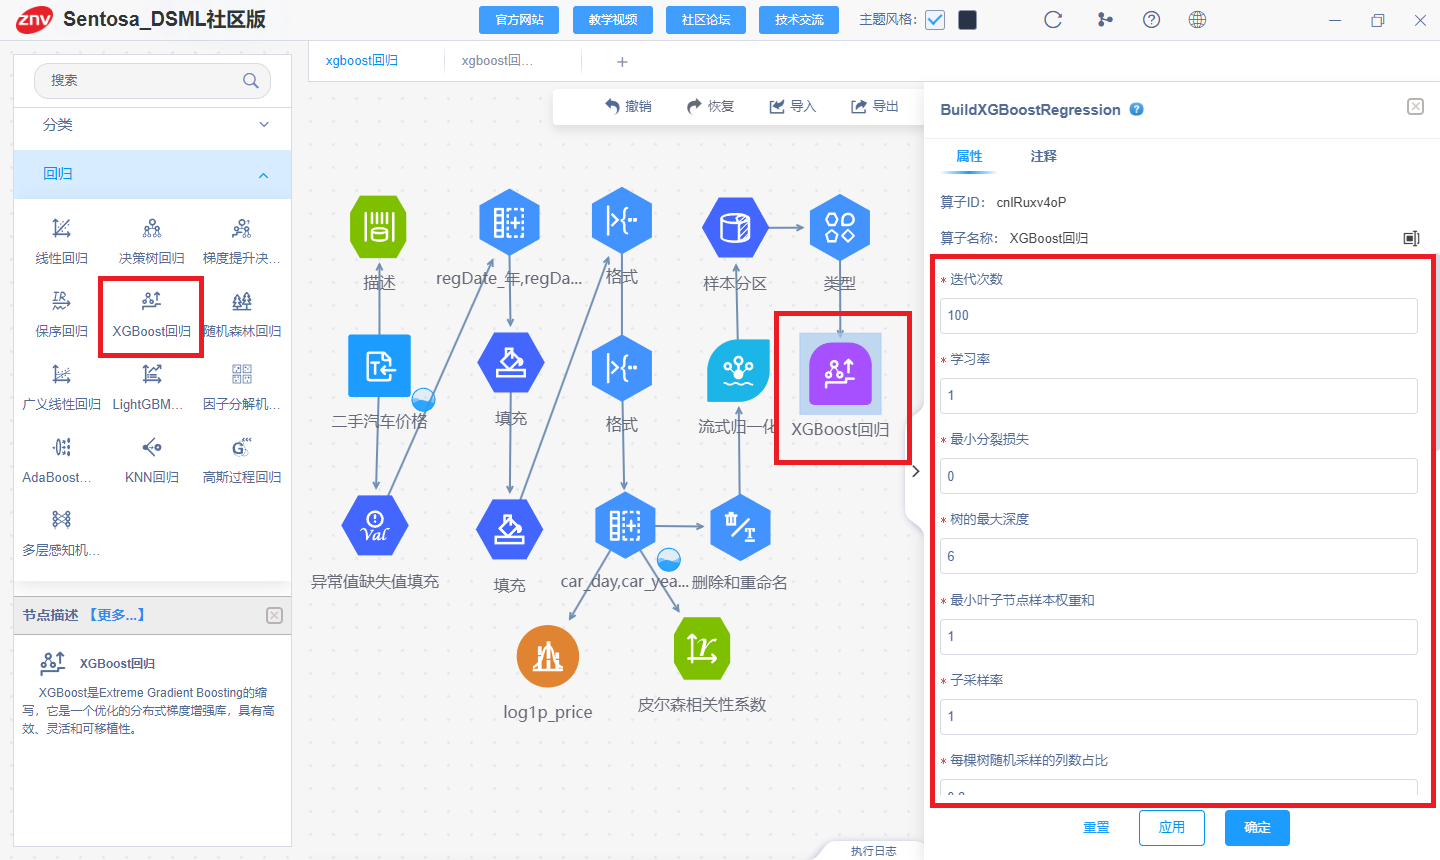
Task: Open the 注释 tab in properties panel
Action: (1043, 156)
